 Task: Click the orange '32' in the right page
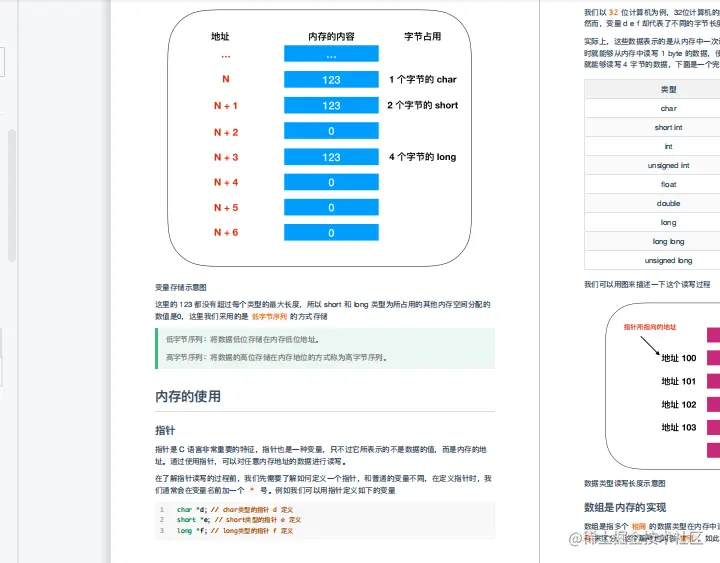[x=613, y=12]
